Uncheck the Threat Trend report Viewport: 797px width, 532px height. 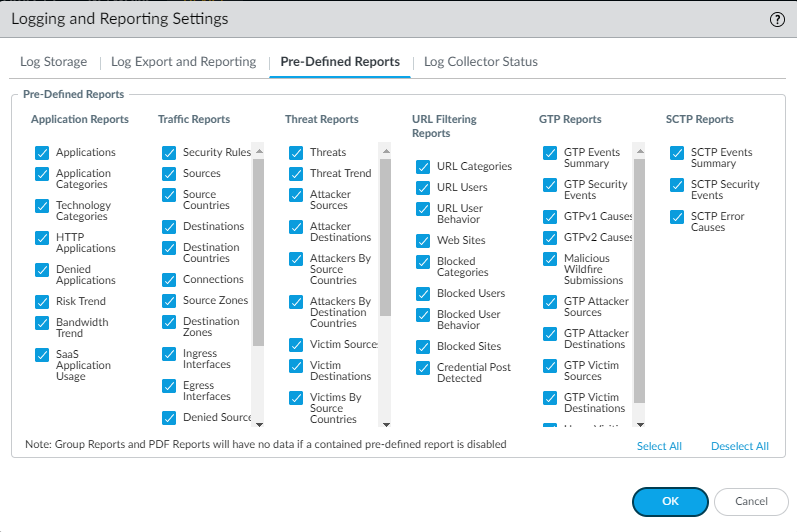tap(296, 174)
